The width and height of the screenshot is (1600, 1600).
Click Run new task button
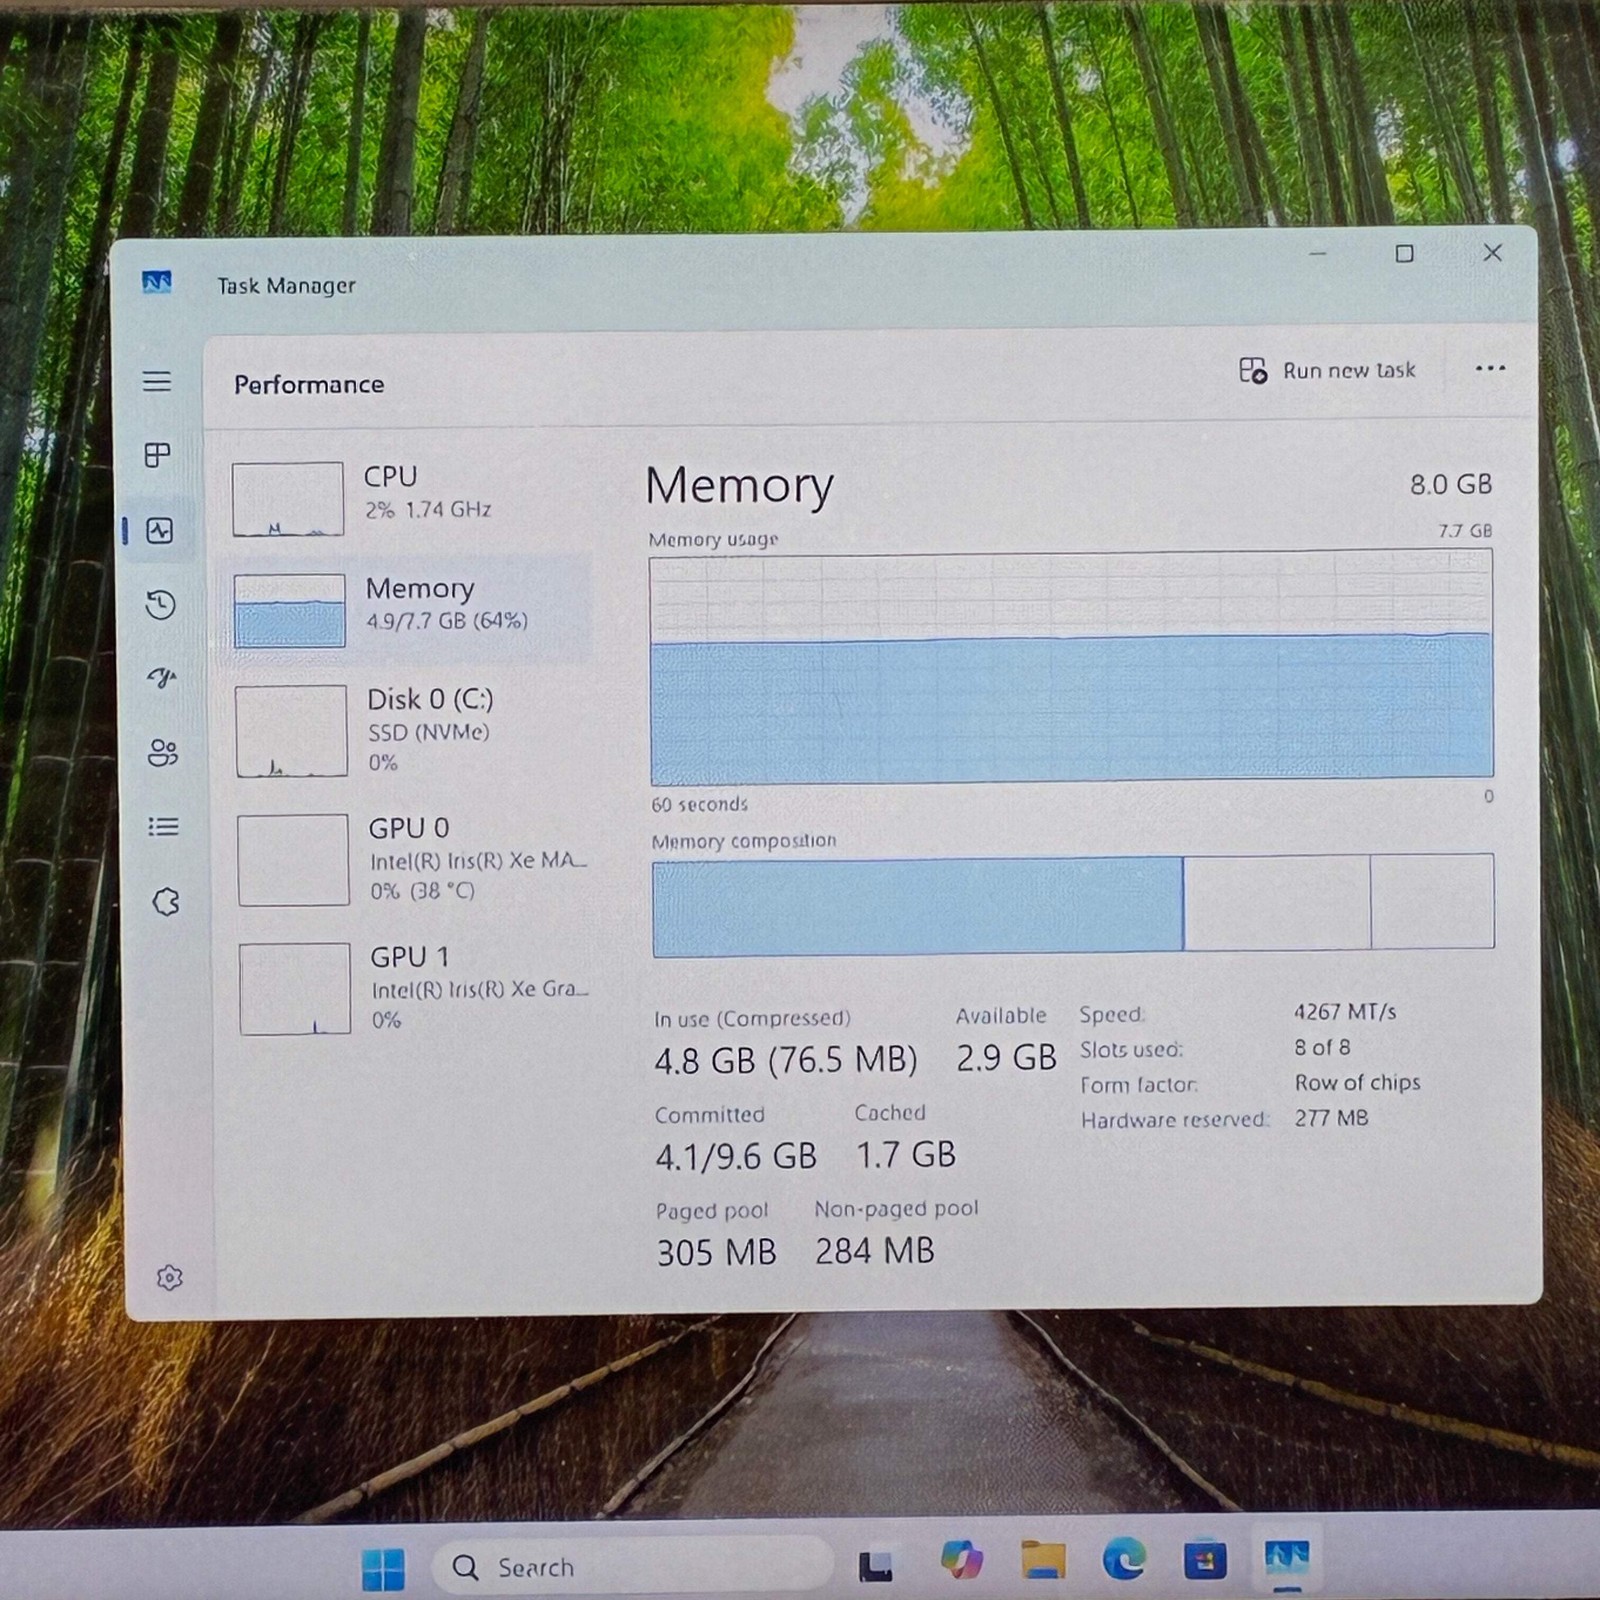tap(1327, 371)
